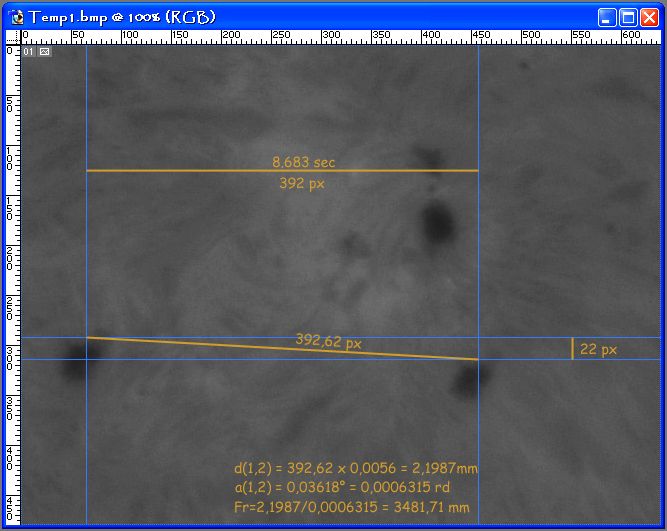Screen dimensions: 667x531
Task: Click the 'Fr=2,1987/0,0006315 = 3481,71 mm' line
Action: coord(352,507)
